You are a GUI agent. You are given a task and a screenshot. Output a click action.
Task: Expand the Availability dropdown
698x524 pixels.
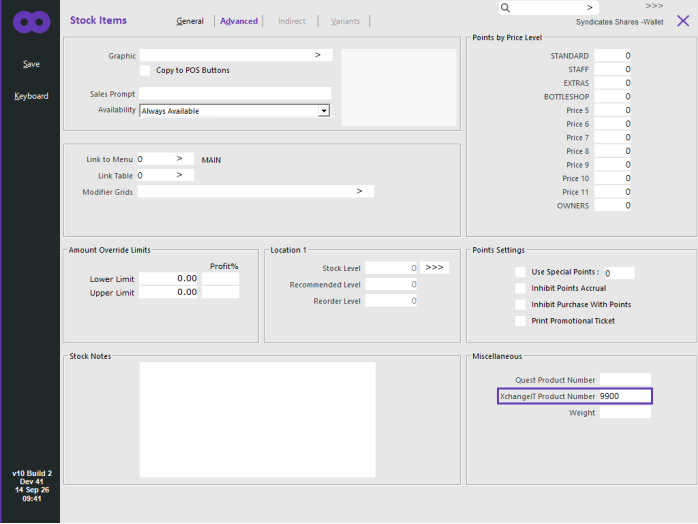tap(324, 110)
